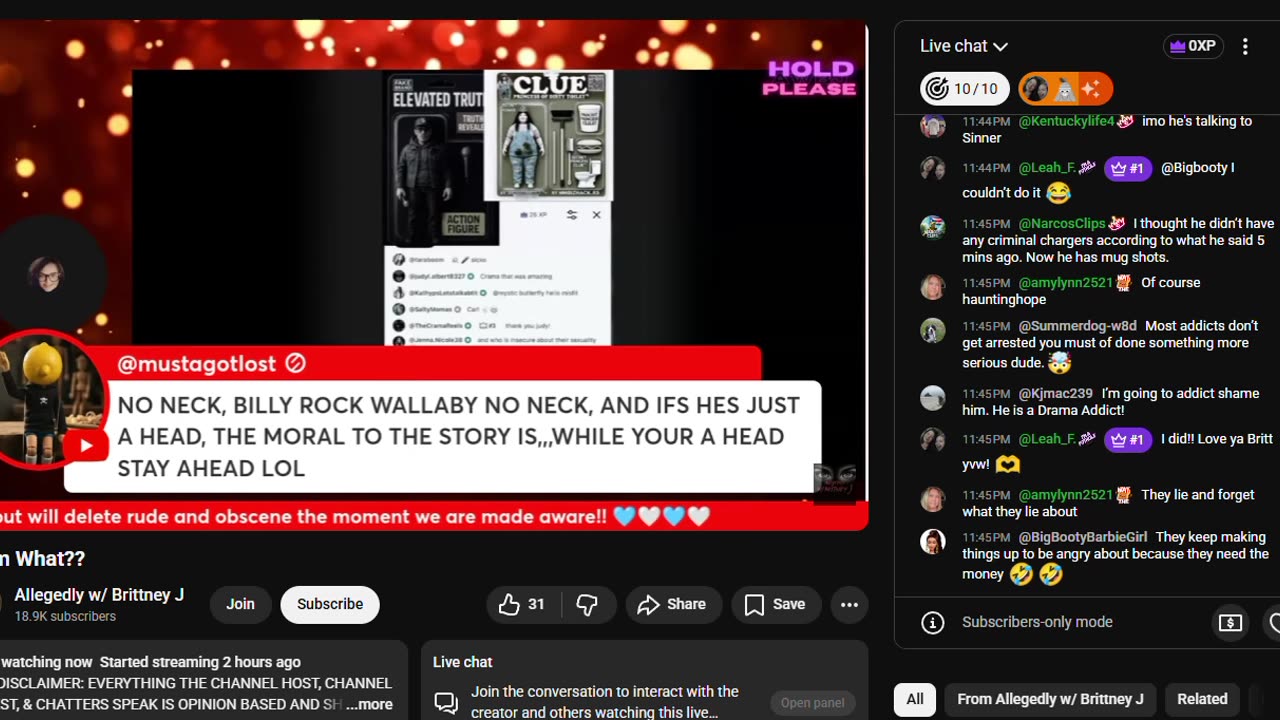Click @BigBootyBarbieGirl avatar in chat

click(933, 541)
